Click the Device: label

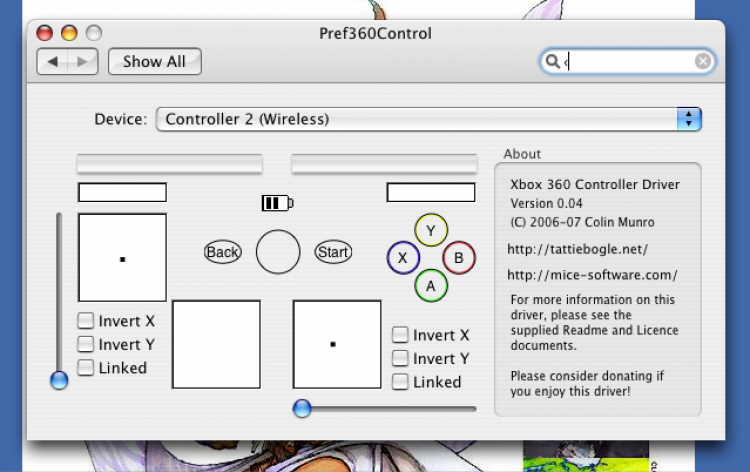pos(121,119)
